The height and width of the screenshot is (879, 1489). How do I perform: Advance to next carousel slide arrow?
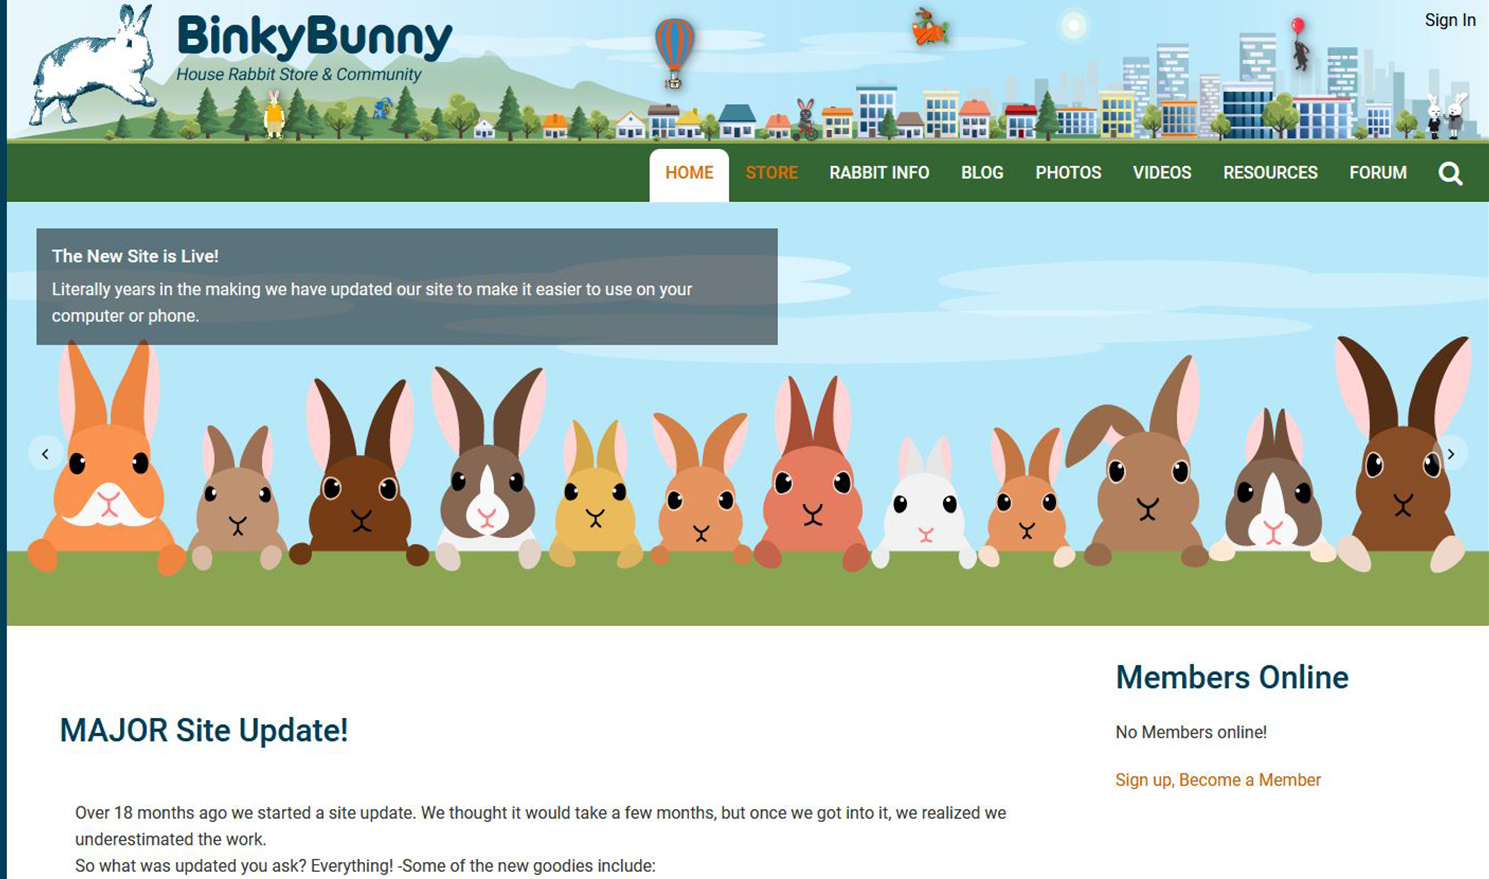[1450, 454]
